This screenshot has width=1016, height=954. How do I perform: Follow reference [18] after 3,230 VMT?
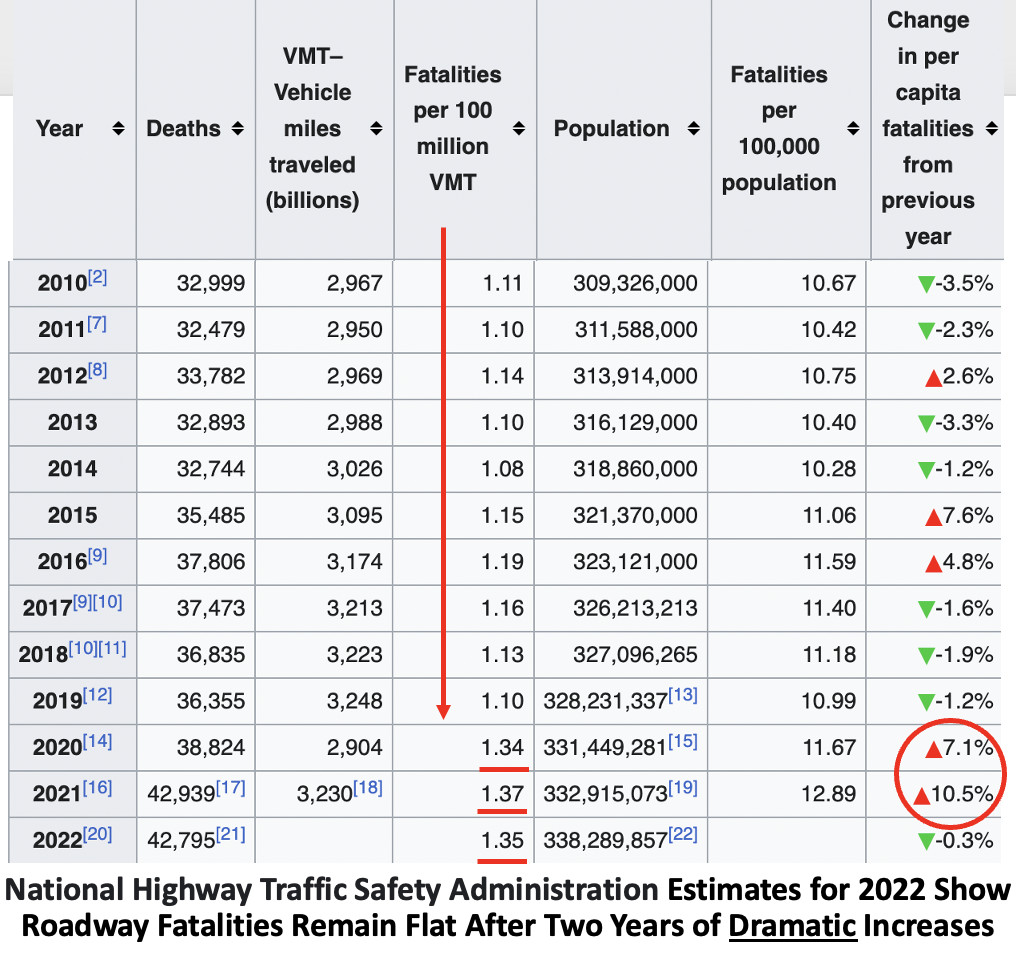[369, 788]
